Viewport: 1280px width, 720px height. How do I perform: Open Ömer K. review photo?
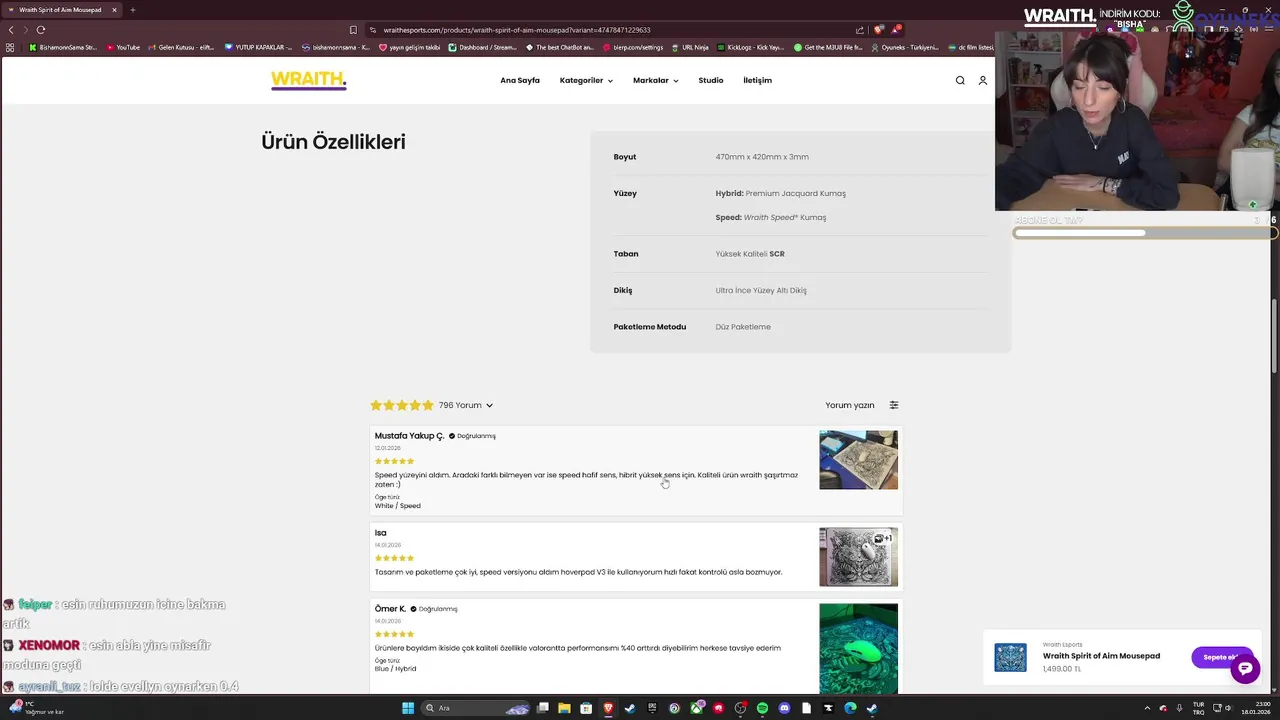[x=858, y=648]
